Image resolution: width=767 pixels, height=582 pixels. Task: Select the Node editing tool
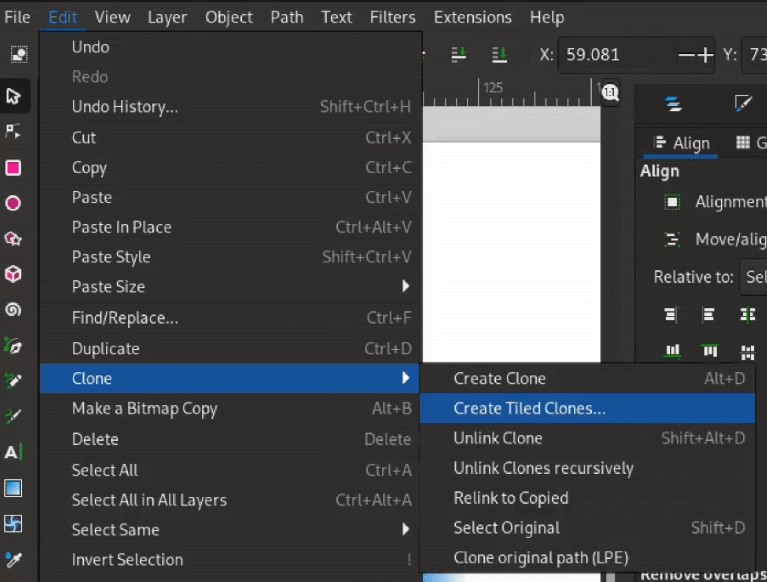[x=13, y=131]
